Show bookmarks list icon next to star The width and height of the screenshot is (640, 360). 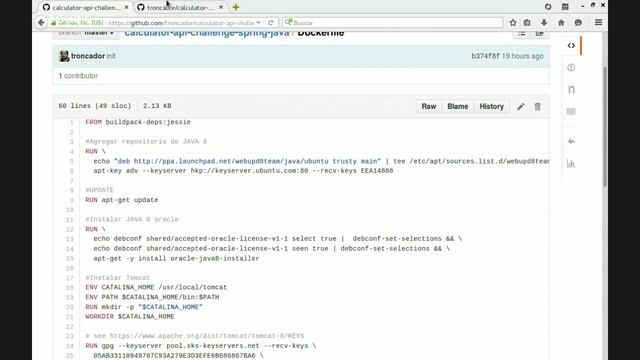[527, 23]
